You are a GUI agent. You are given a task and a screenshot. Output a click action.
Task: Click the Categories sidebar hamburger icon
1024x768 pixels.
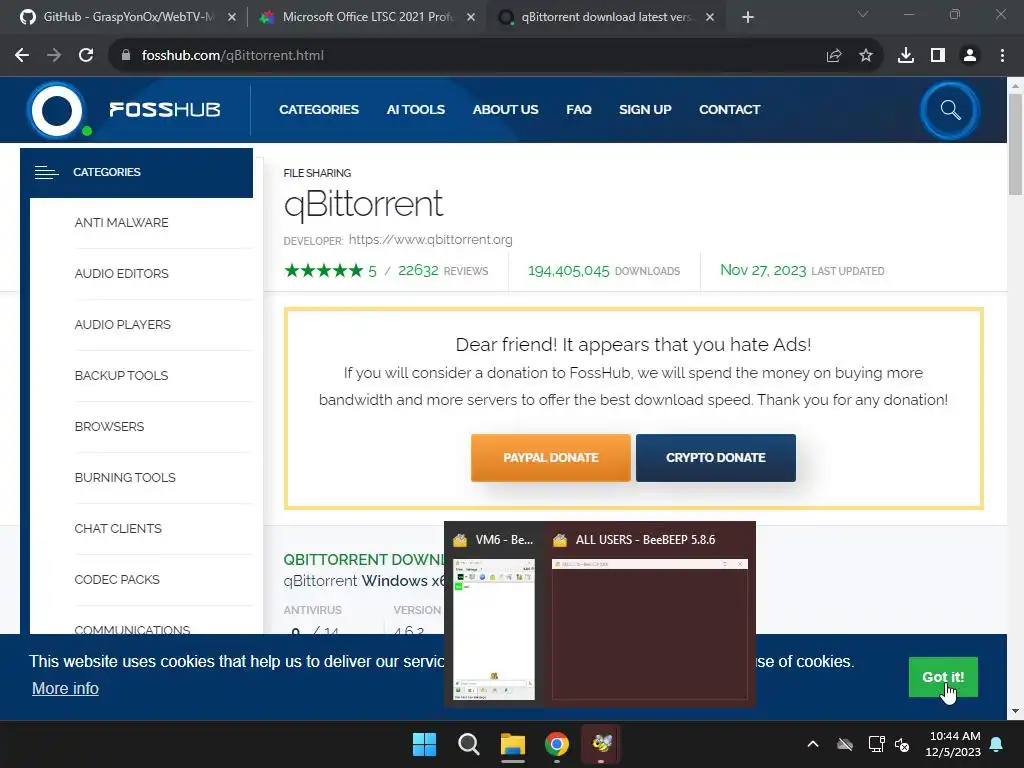pos(46,172)
